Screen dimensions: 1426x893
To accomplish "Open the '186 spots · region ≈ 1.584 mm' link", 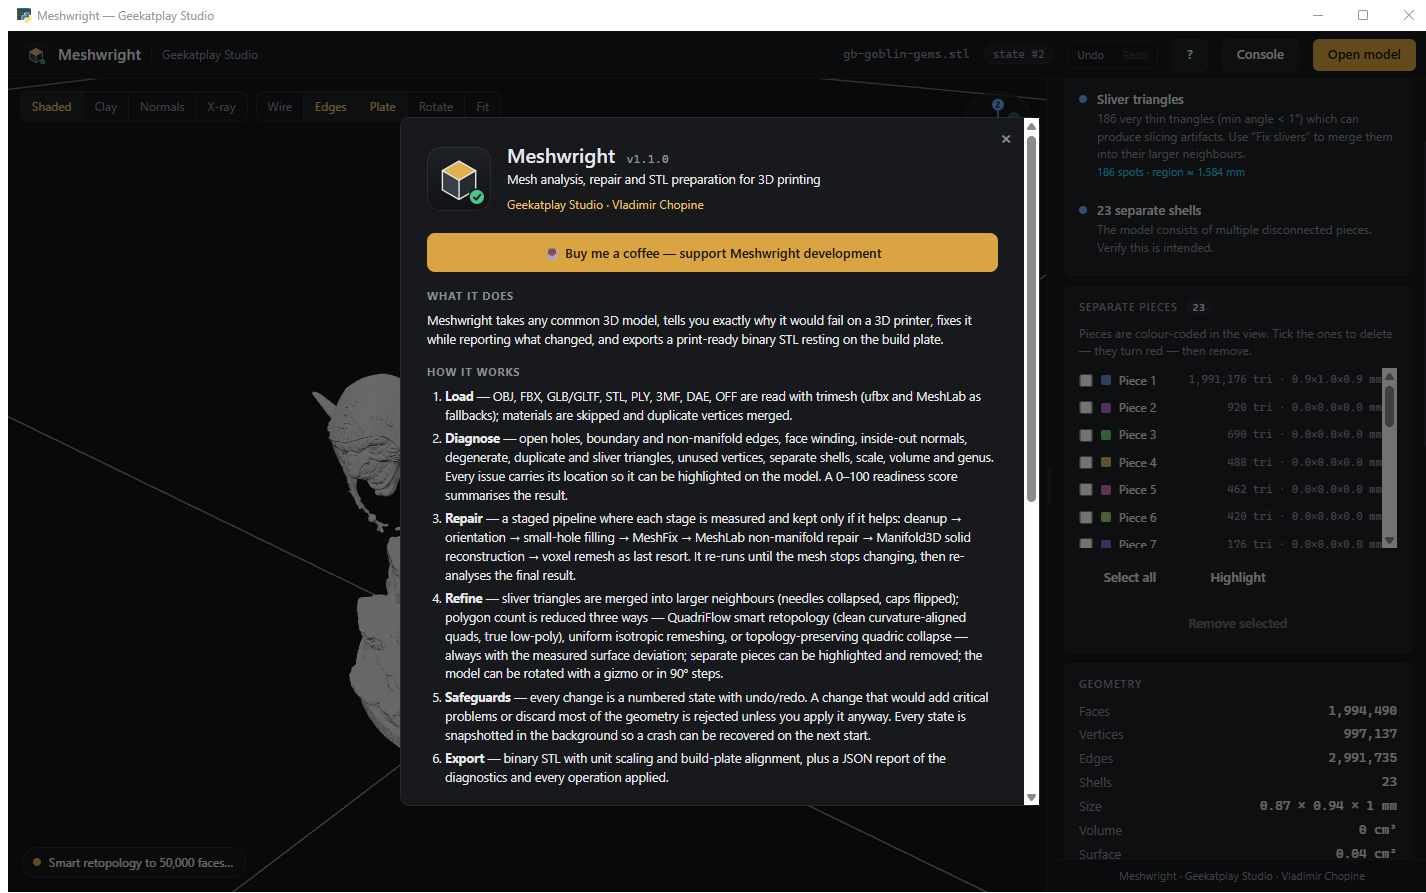I will click(1171, 172).
